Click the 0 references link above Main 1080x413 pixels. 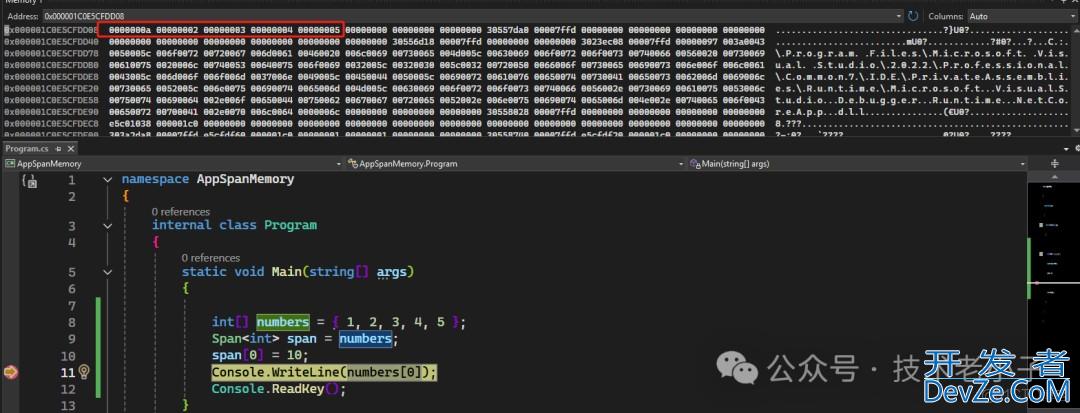point(211,258)
